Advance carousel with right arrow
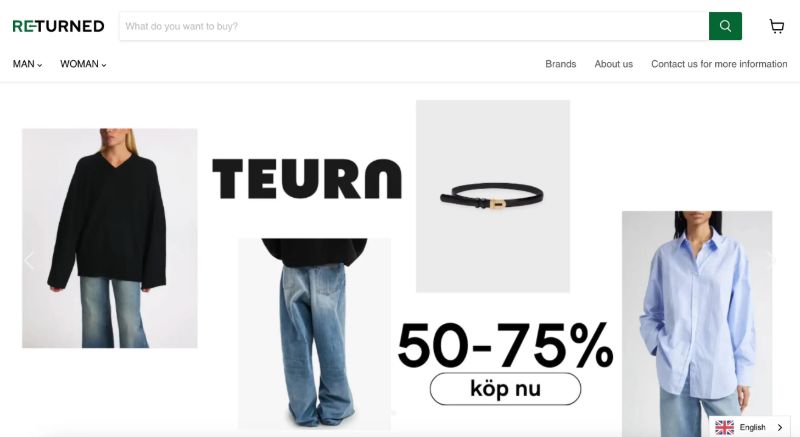The height and width of the screenshot is (437, 800). [771, 260]
